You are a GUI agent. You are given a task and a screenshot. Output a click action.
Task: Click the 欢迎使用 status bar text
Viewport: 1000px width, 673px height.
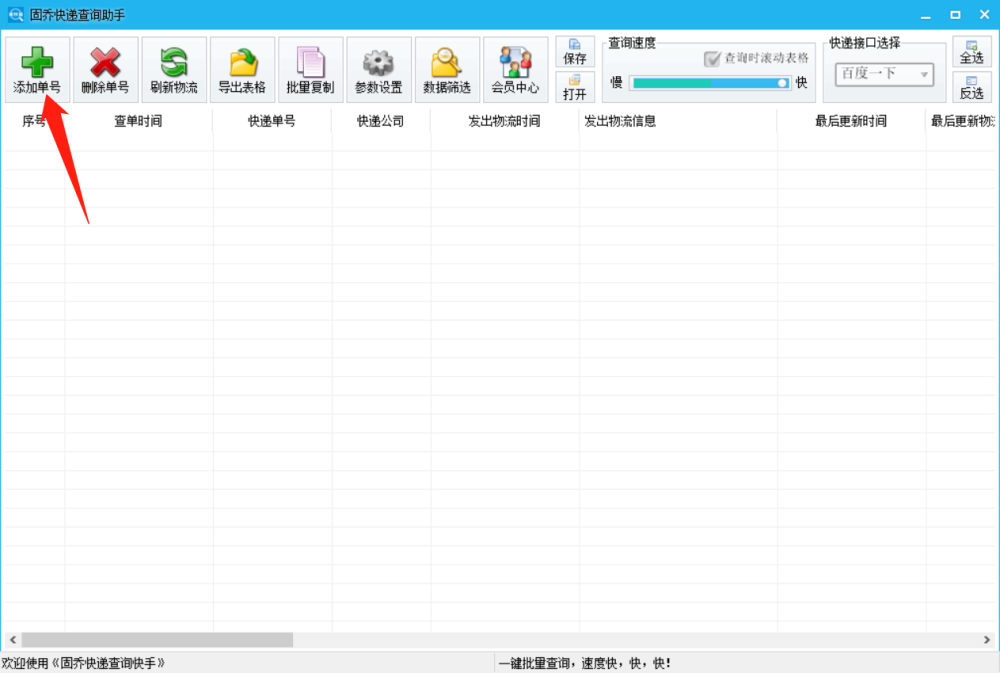pyautogui.click(x=83, y=663)
